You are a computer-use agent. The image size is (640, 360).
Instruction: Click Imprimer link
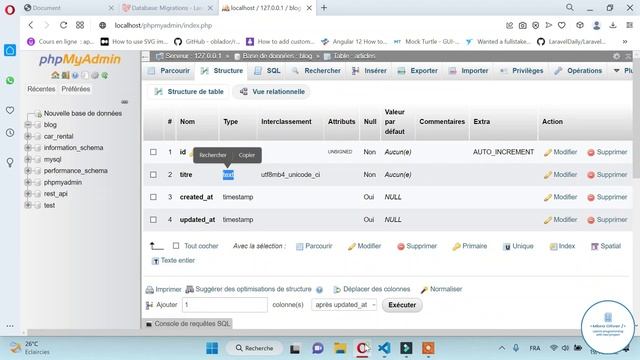click(164, 289)
